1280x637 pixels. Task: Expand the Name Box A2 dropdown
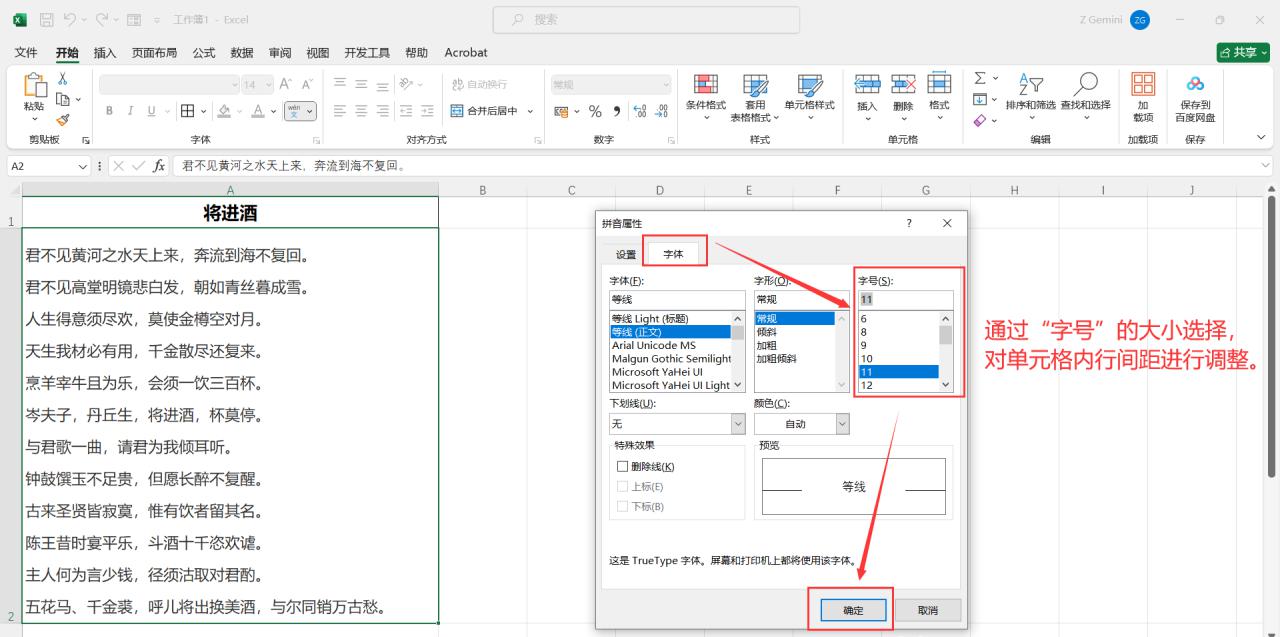coord(83,166)
